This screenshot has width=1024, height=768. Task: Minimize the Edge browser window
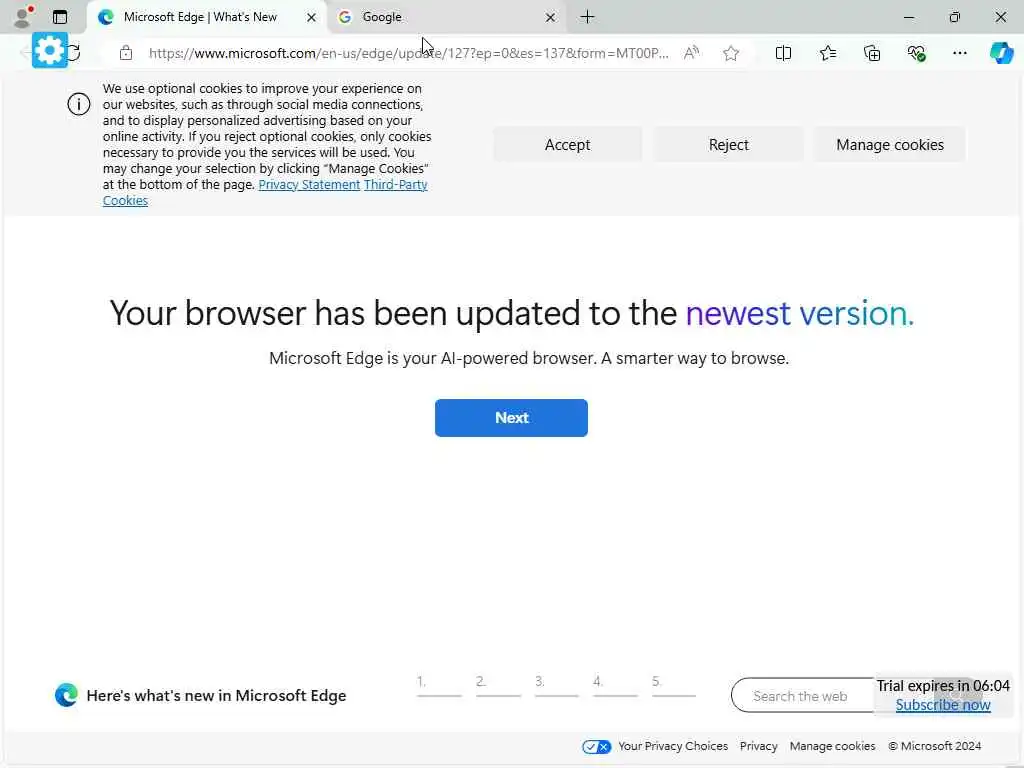pos(908,17)
